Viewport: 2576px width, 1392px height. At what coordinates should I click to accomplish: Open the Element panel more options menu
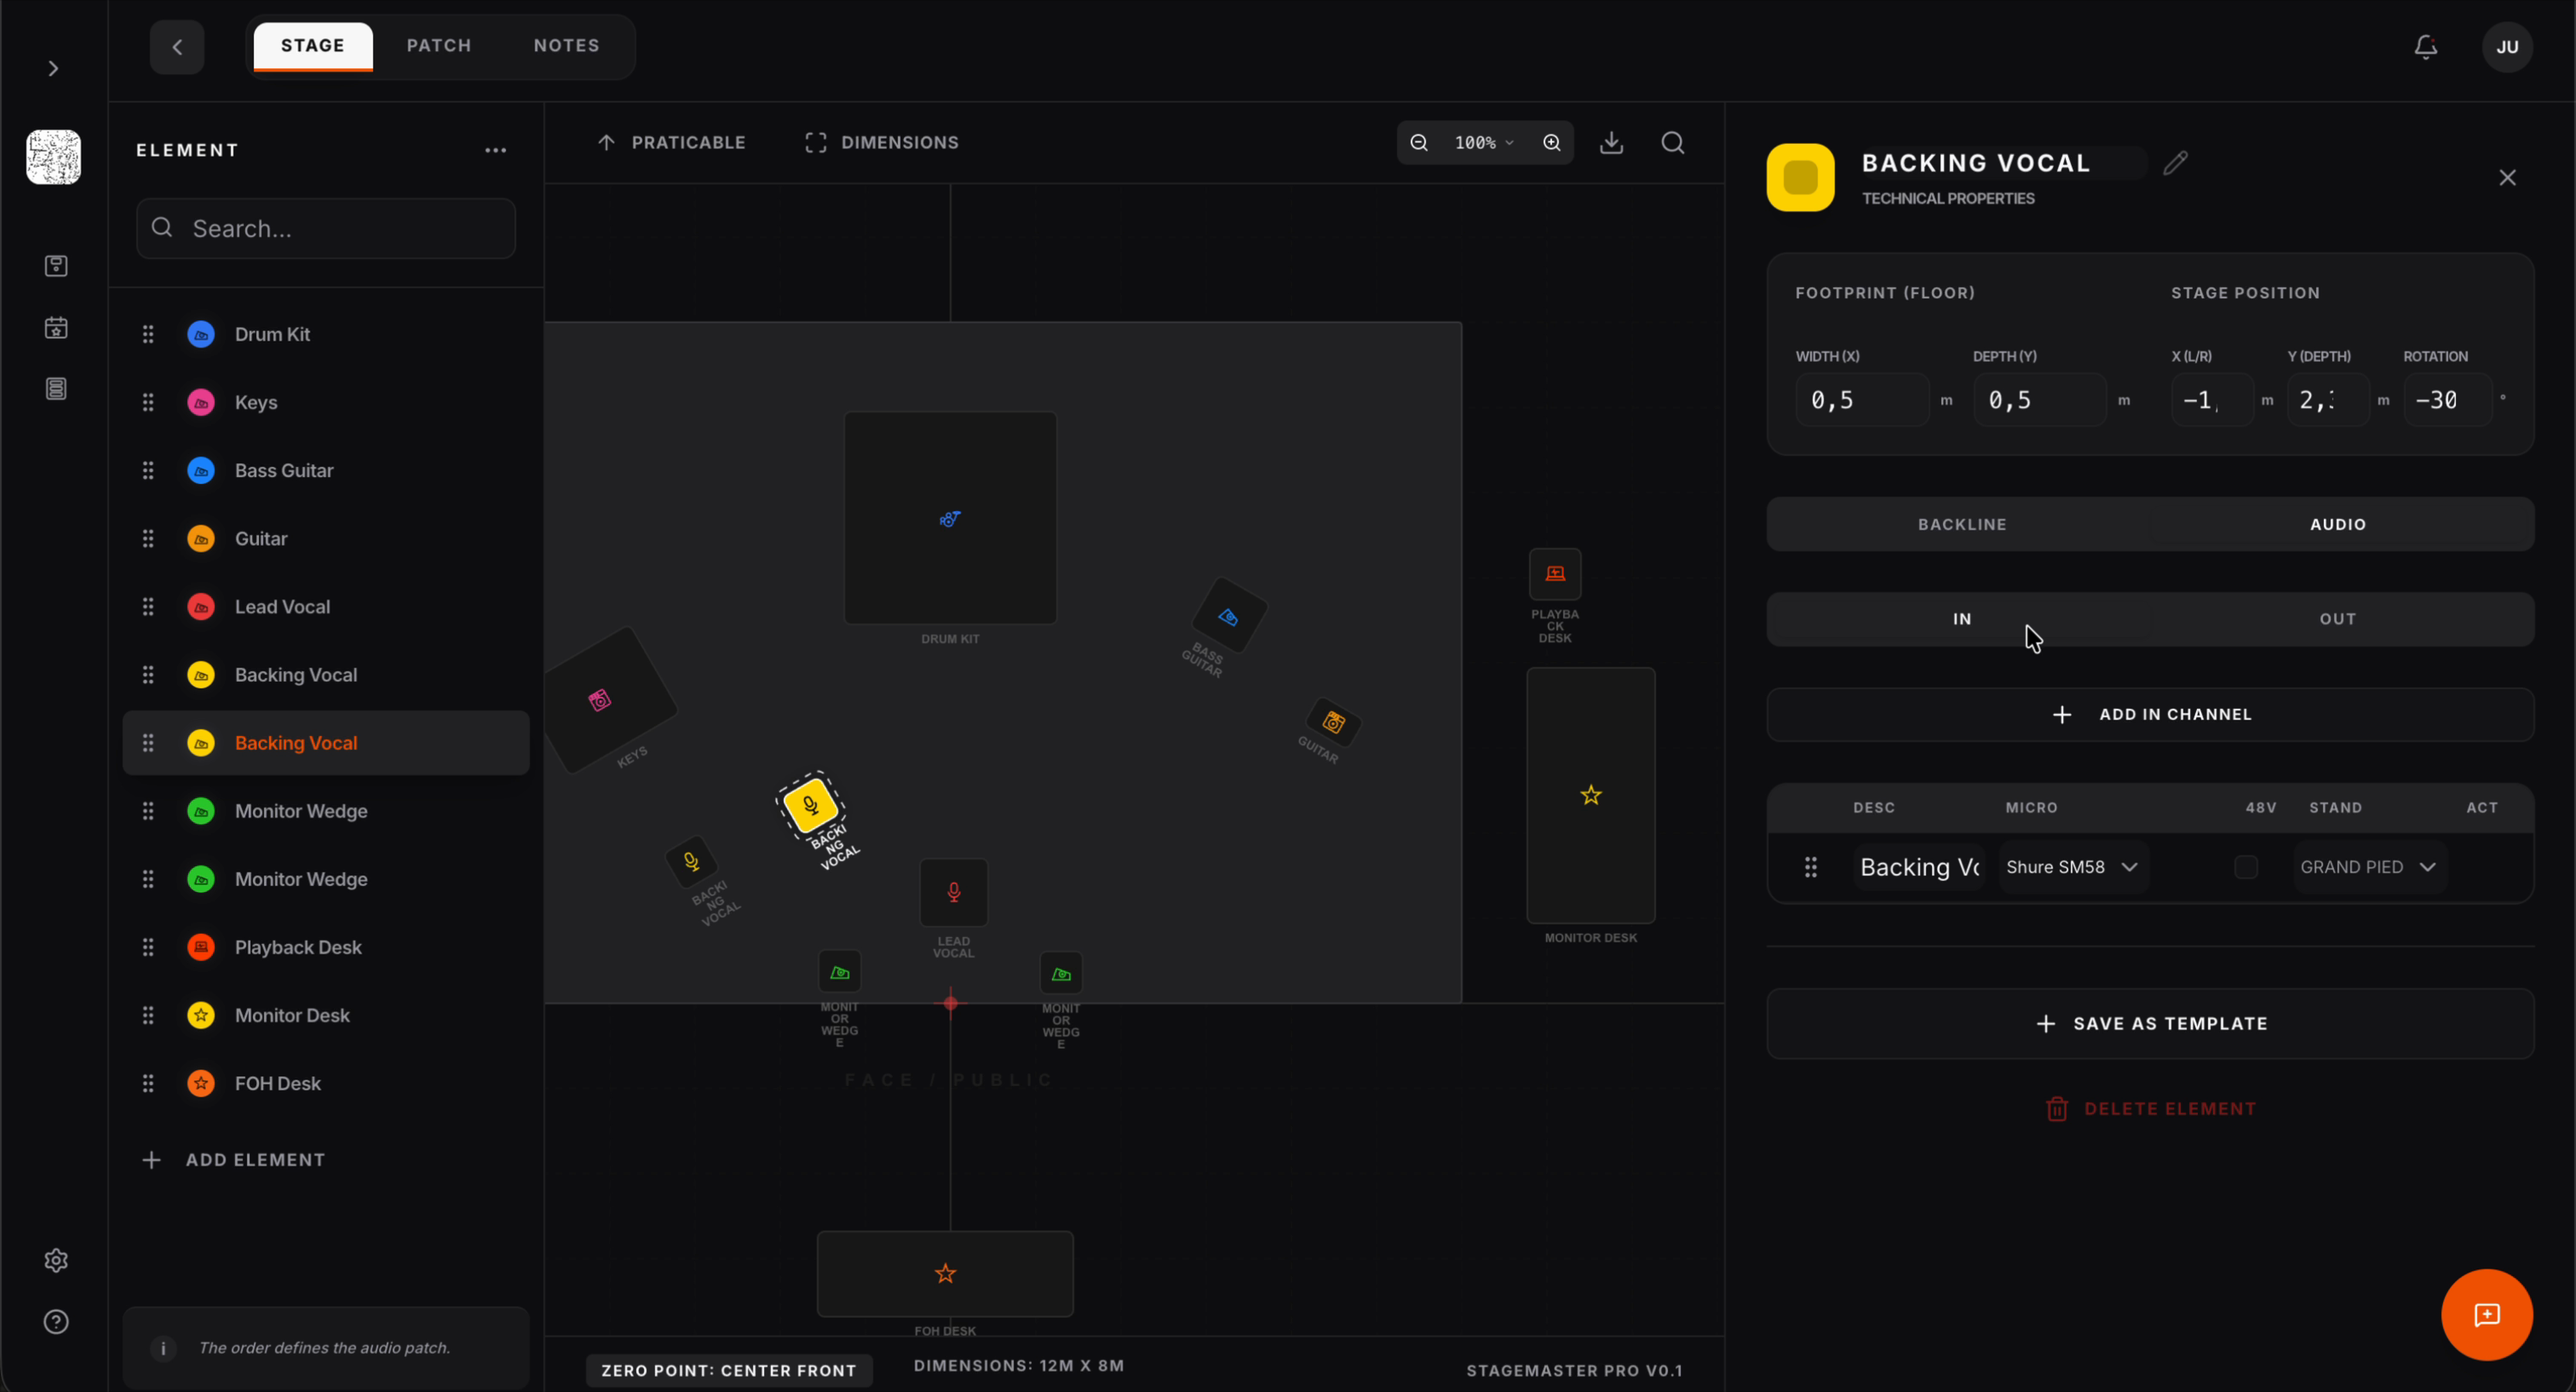point(495,150)
